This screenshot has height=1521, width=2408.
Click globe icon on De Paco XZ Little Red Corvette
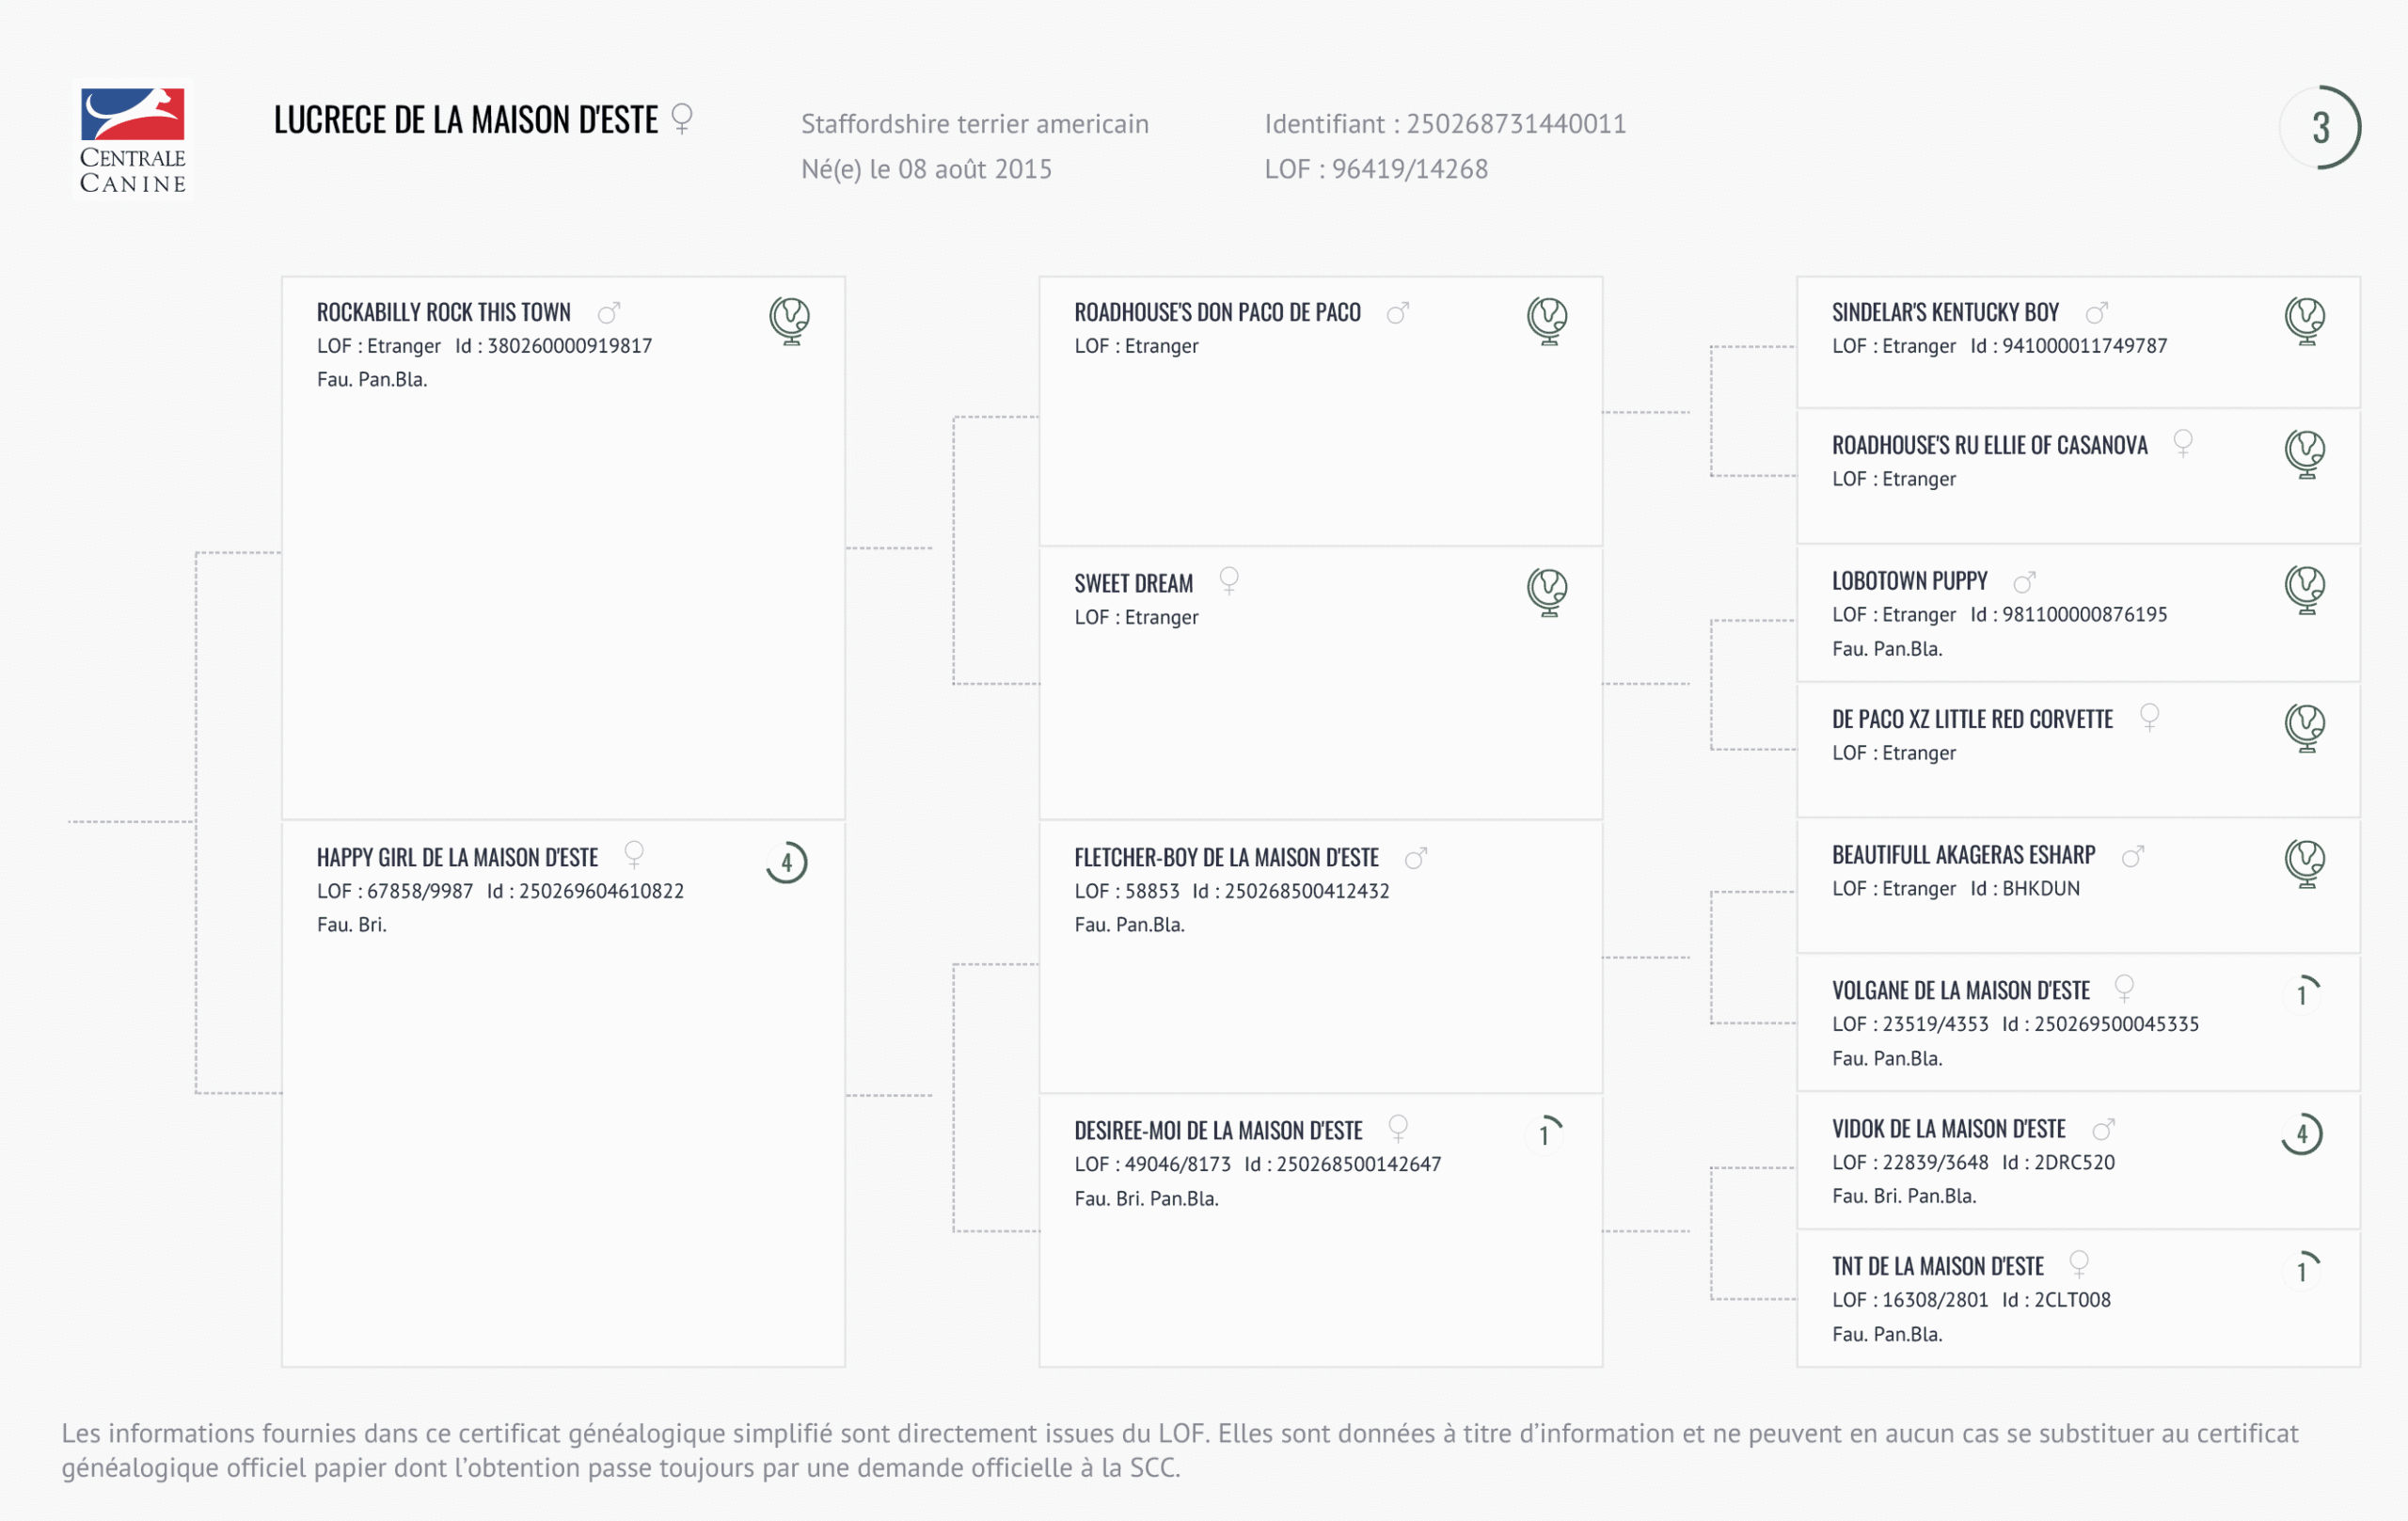tap(2305, 727)
